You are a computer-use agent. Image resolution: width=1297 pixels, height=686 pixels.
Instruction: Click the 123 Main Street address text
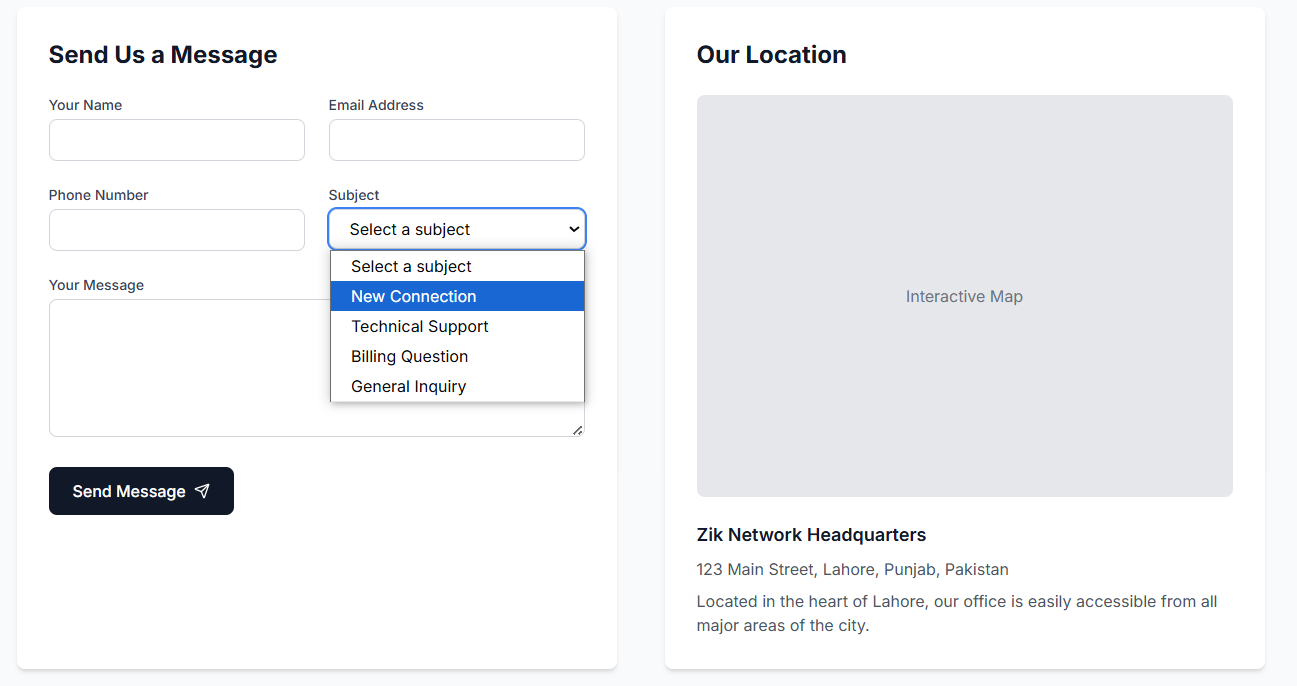point(852,569)
